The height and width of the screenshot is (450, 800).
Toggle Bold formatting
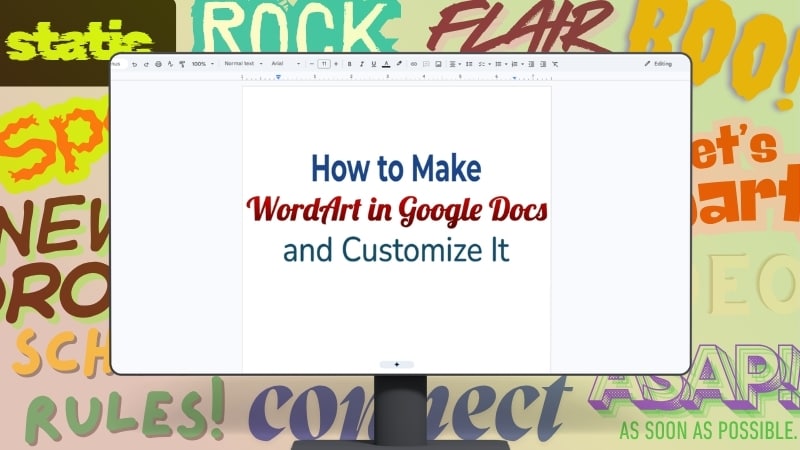[349, 64]
